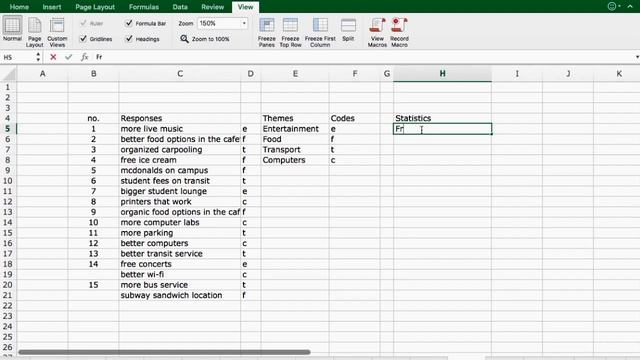Expand the formula bar arrow

(637, 57)
